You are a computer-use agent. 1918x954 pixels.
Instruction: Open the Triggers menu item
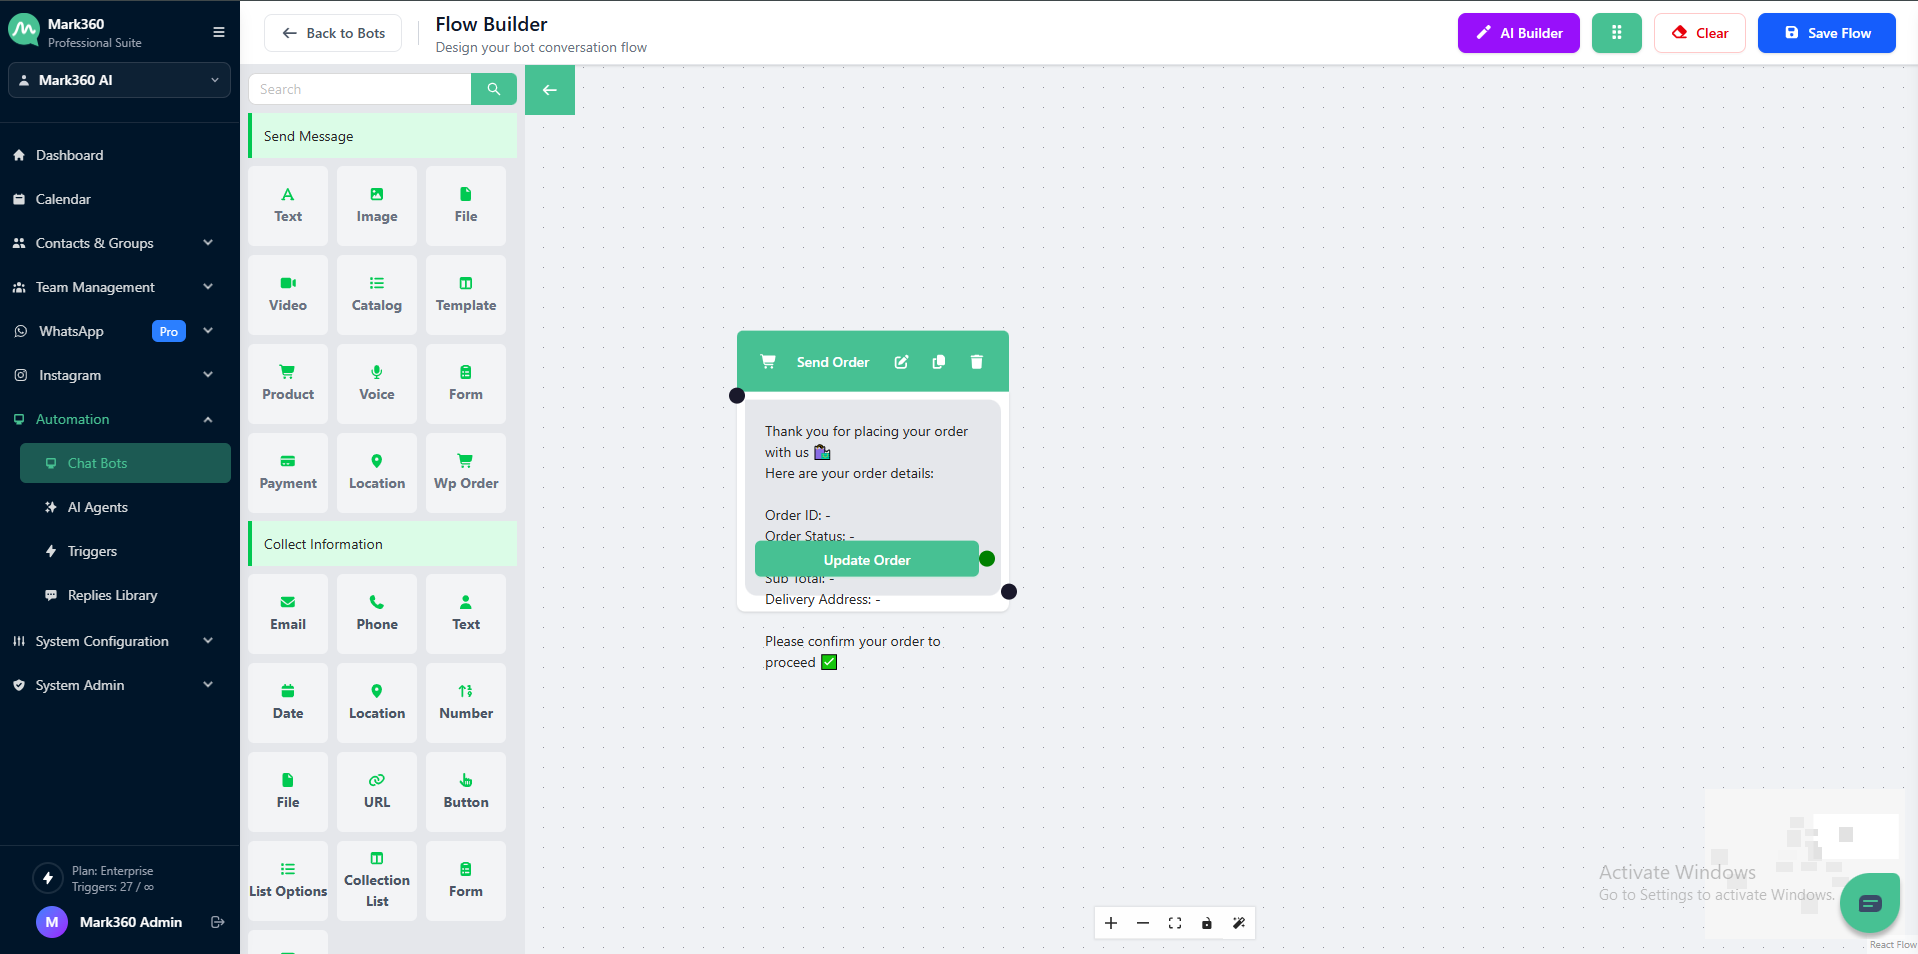pos(92,551)
